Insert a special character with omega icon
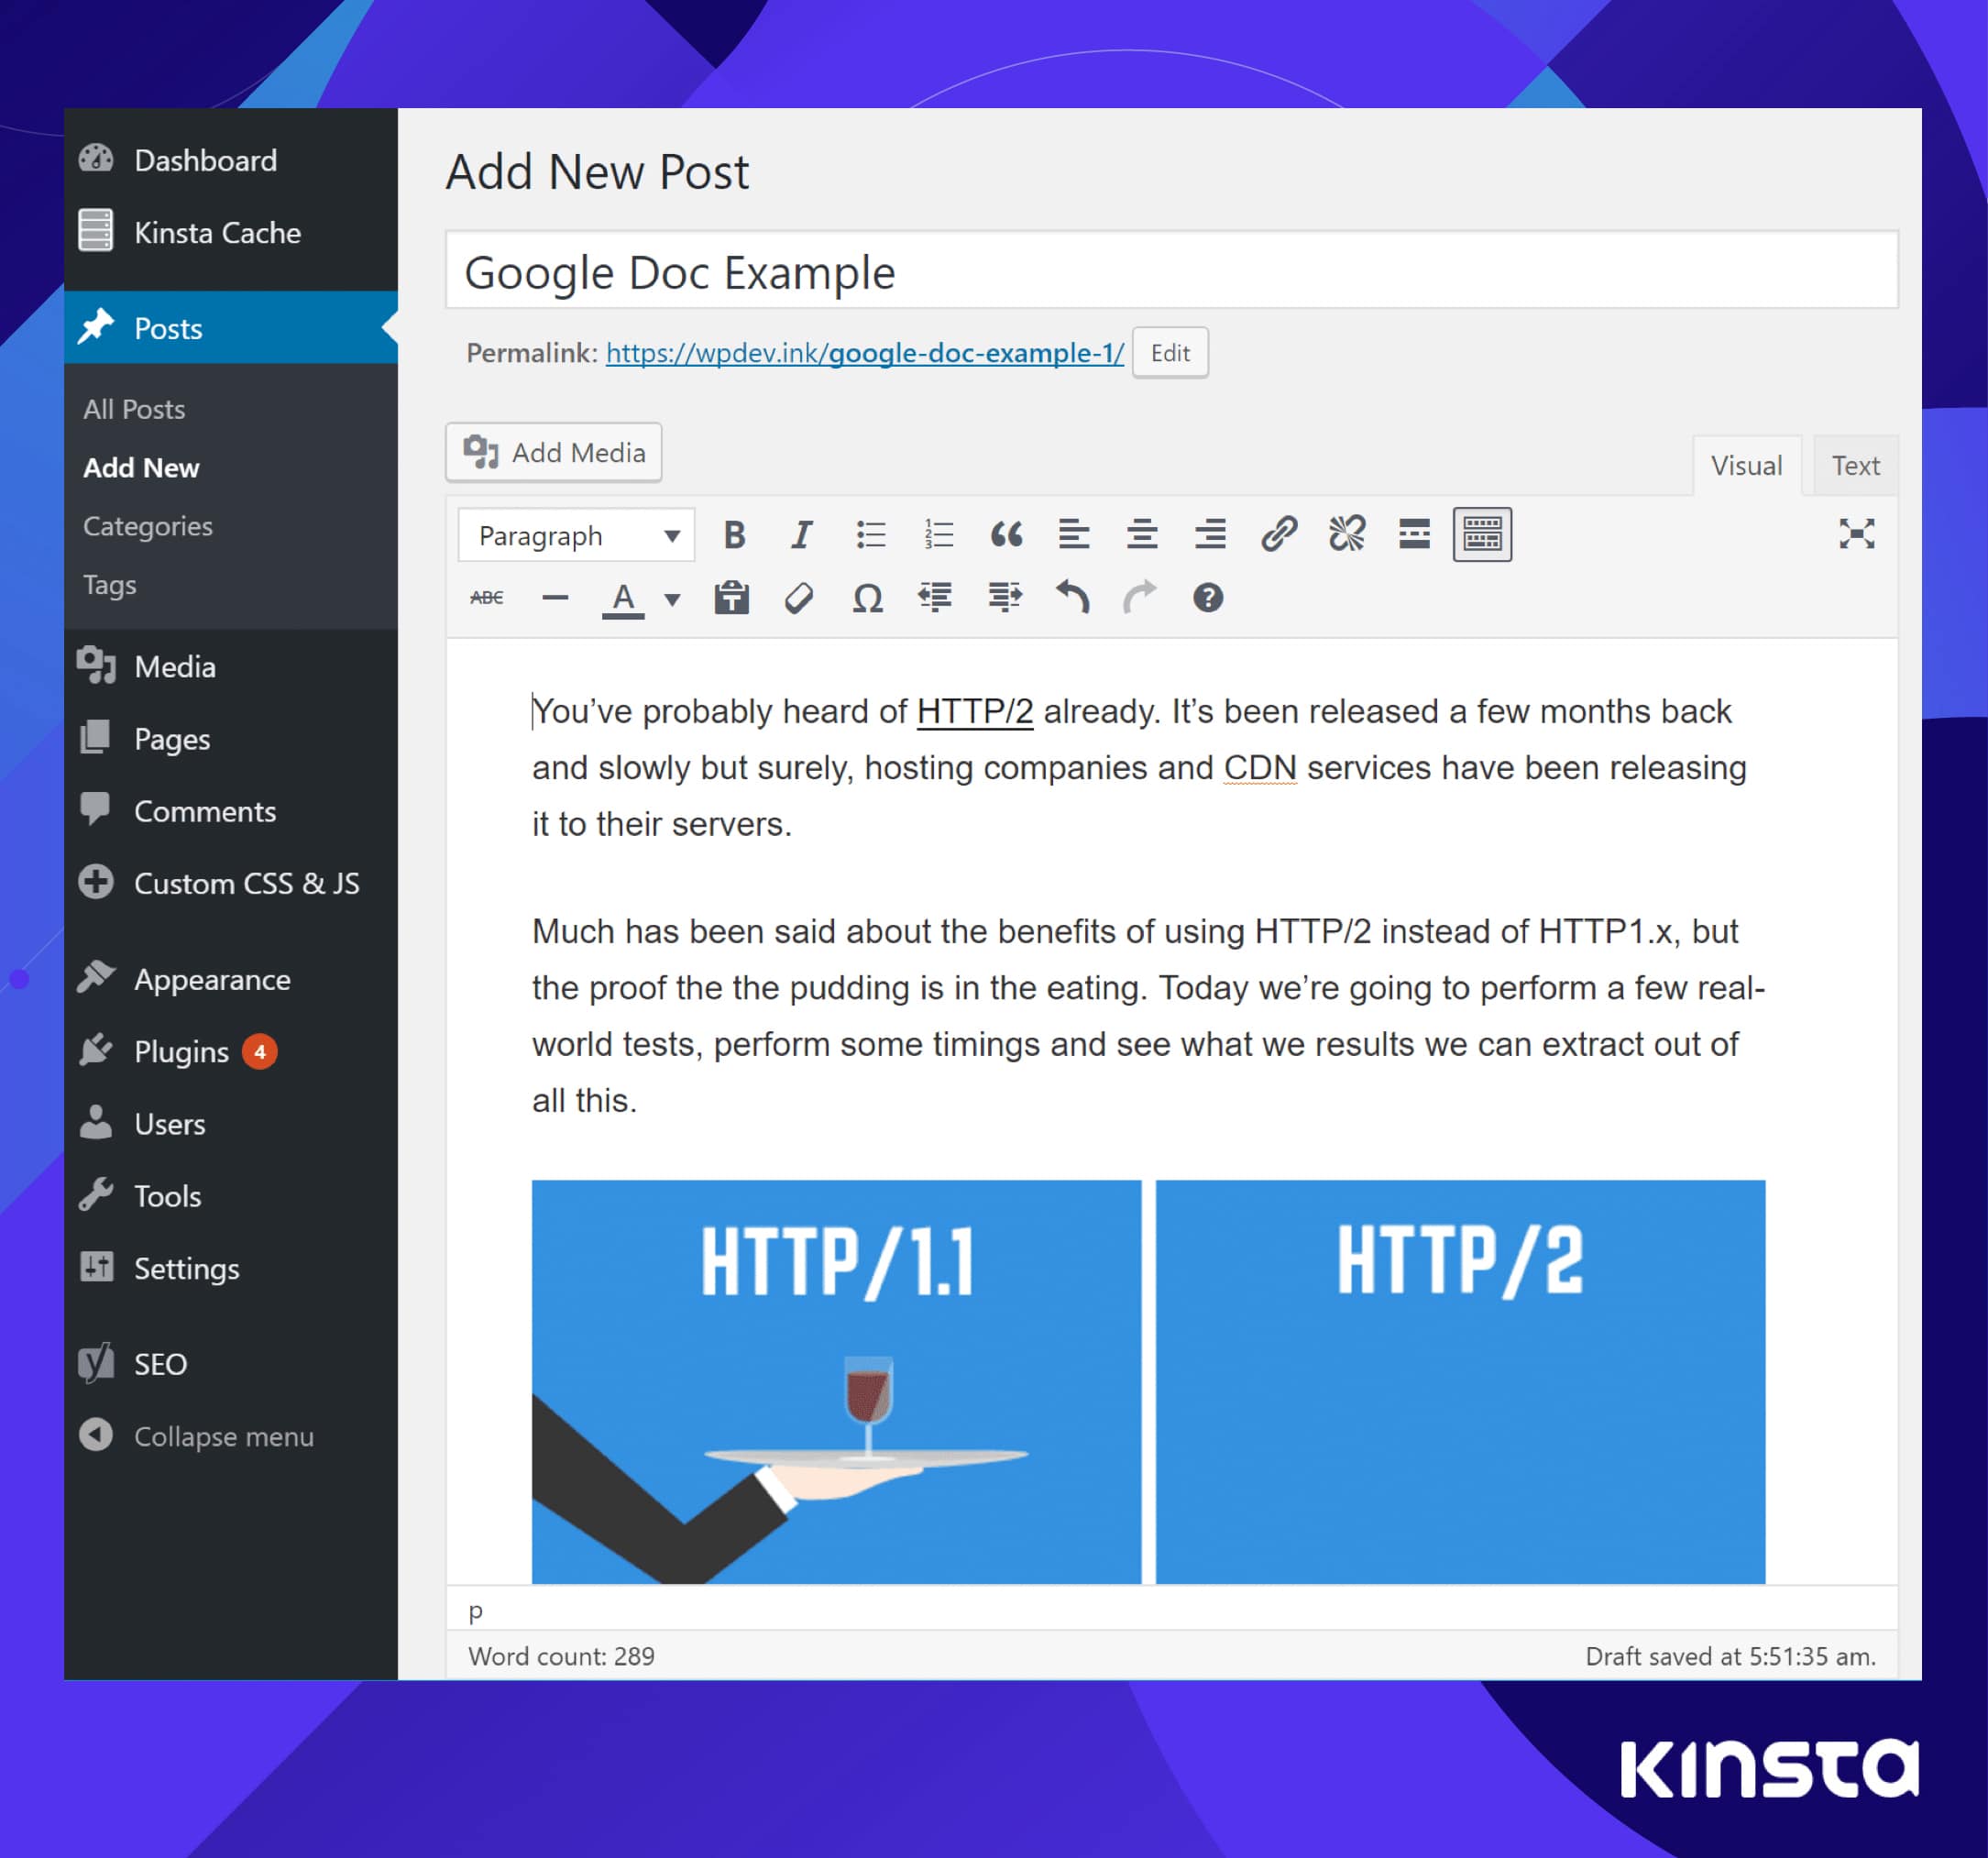 coord(867,599)
